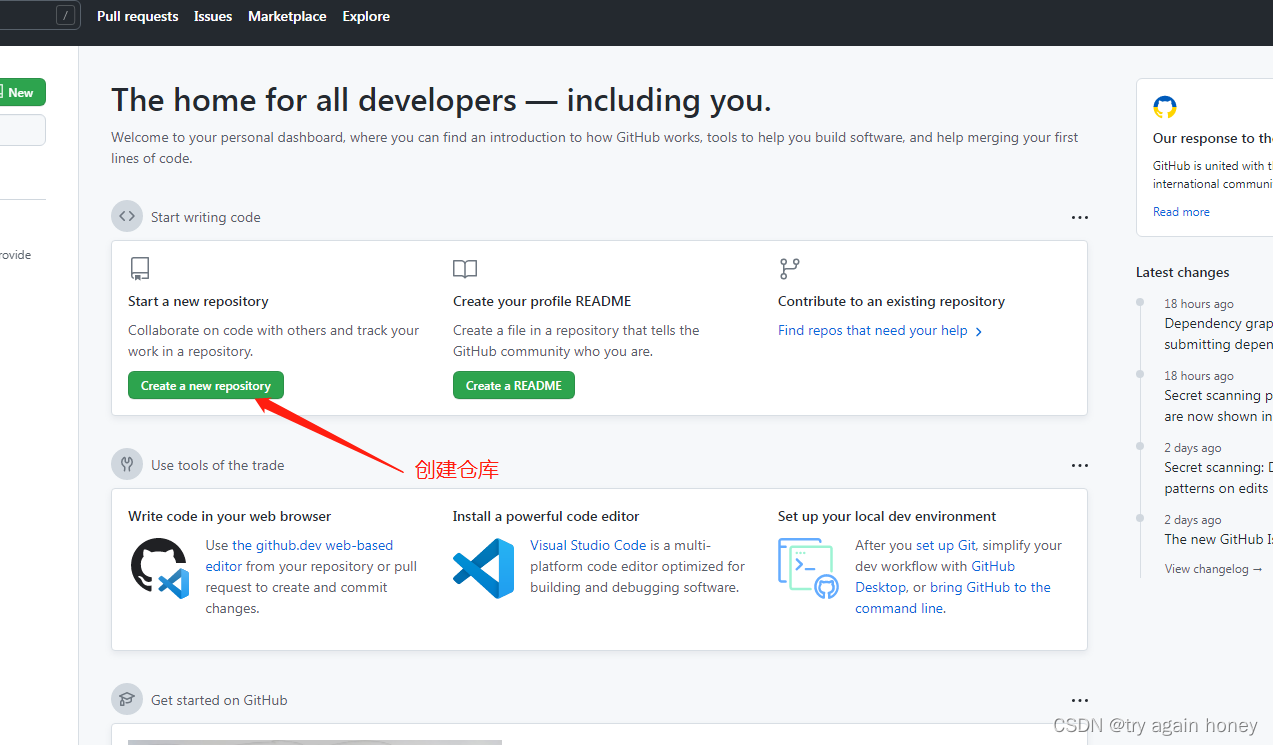The height and width of the screenshot is (745, 1273).
Task: Click Install a powerful code editor heading
Action: pos(546,516)
